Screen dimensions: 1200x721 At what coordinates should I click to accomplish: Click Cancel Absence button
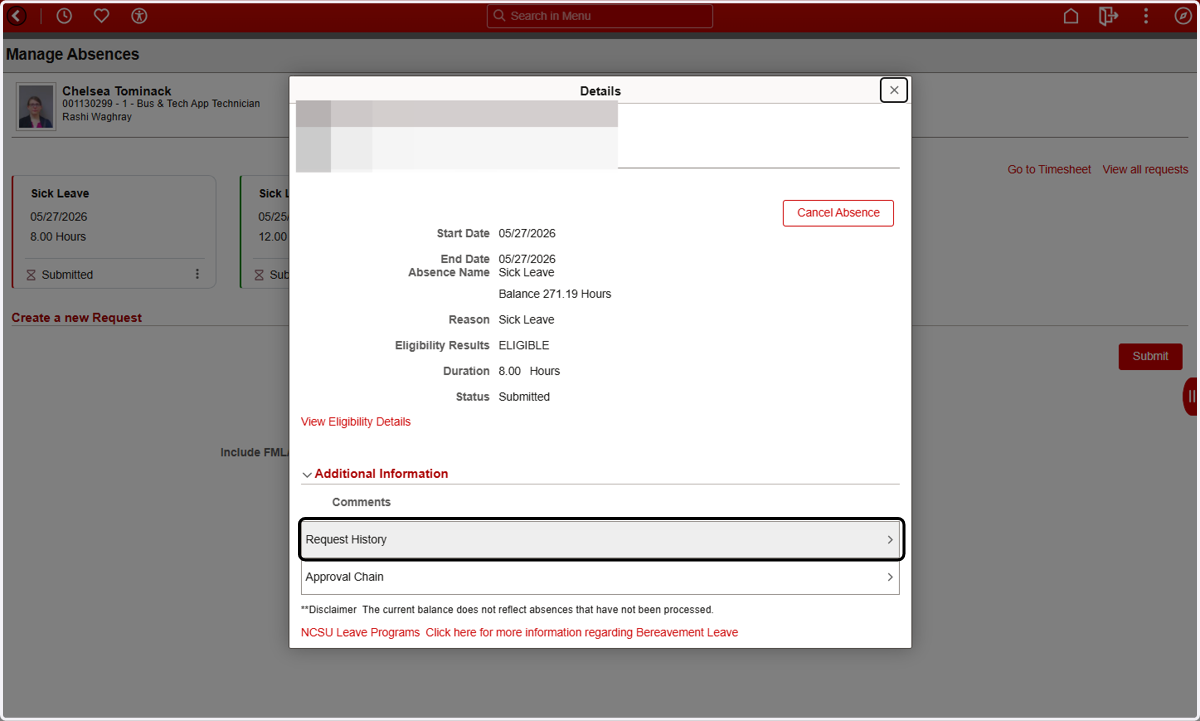[838, 213]
